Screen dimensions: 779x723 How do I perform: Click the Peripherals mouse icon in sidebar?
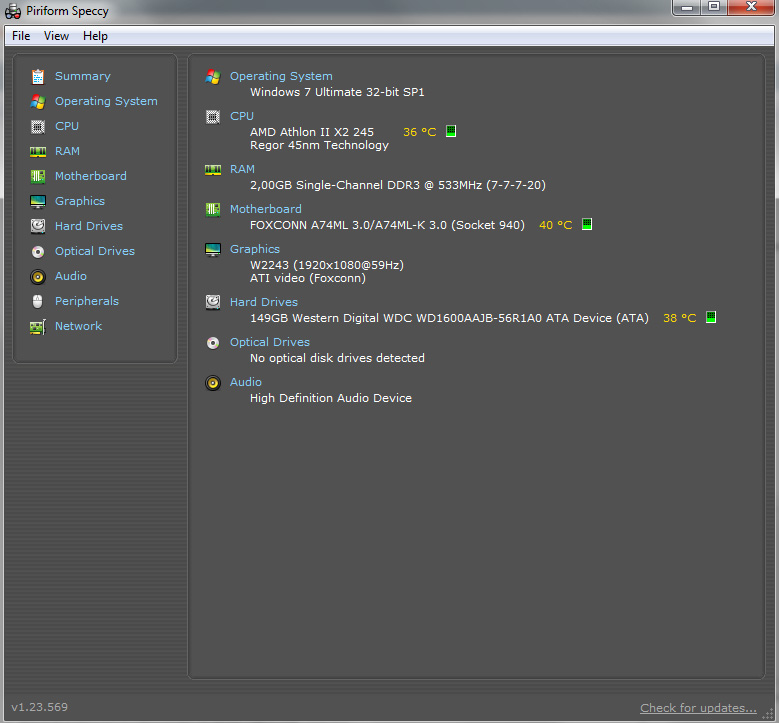click(x=37, y=301)
